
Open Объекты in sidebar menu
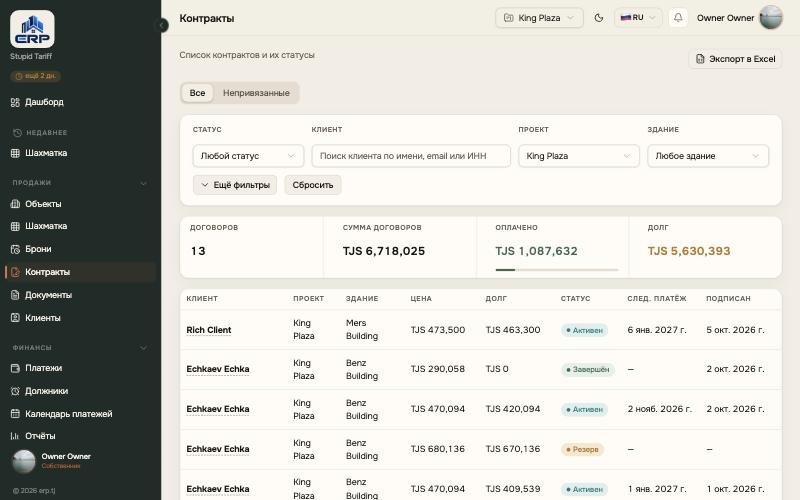[x=43, y=204]
